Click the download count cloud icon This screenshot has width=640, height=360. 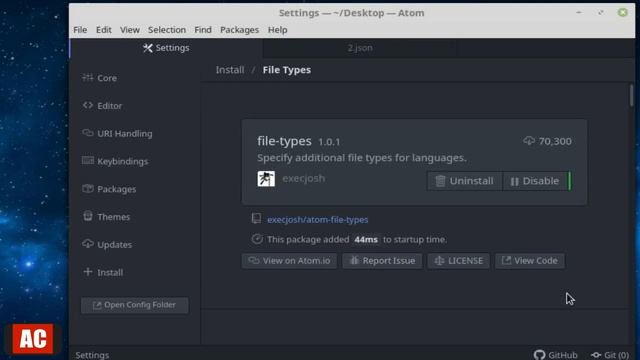(529, 141)
